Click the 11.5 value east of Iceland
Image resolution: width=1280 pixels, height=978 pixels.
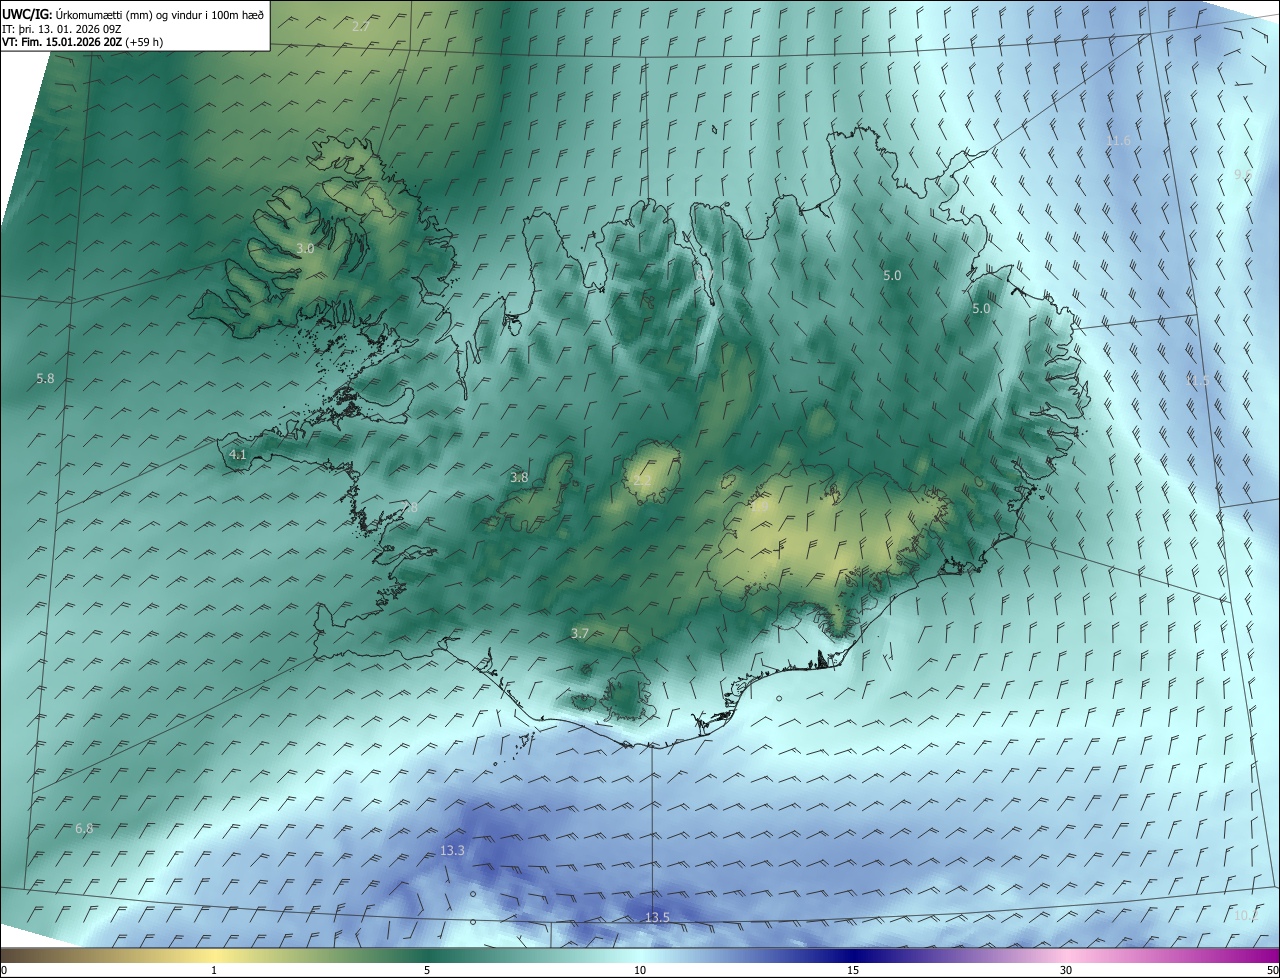[x=1197, y=381]
